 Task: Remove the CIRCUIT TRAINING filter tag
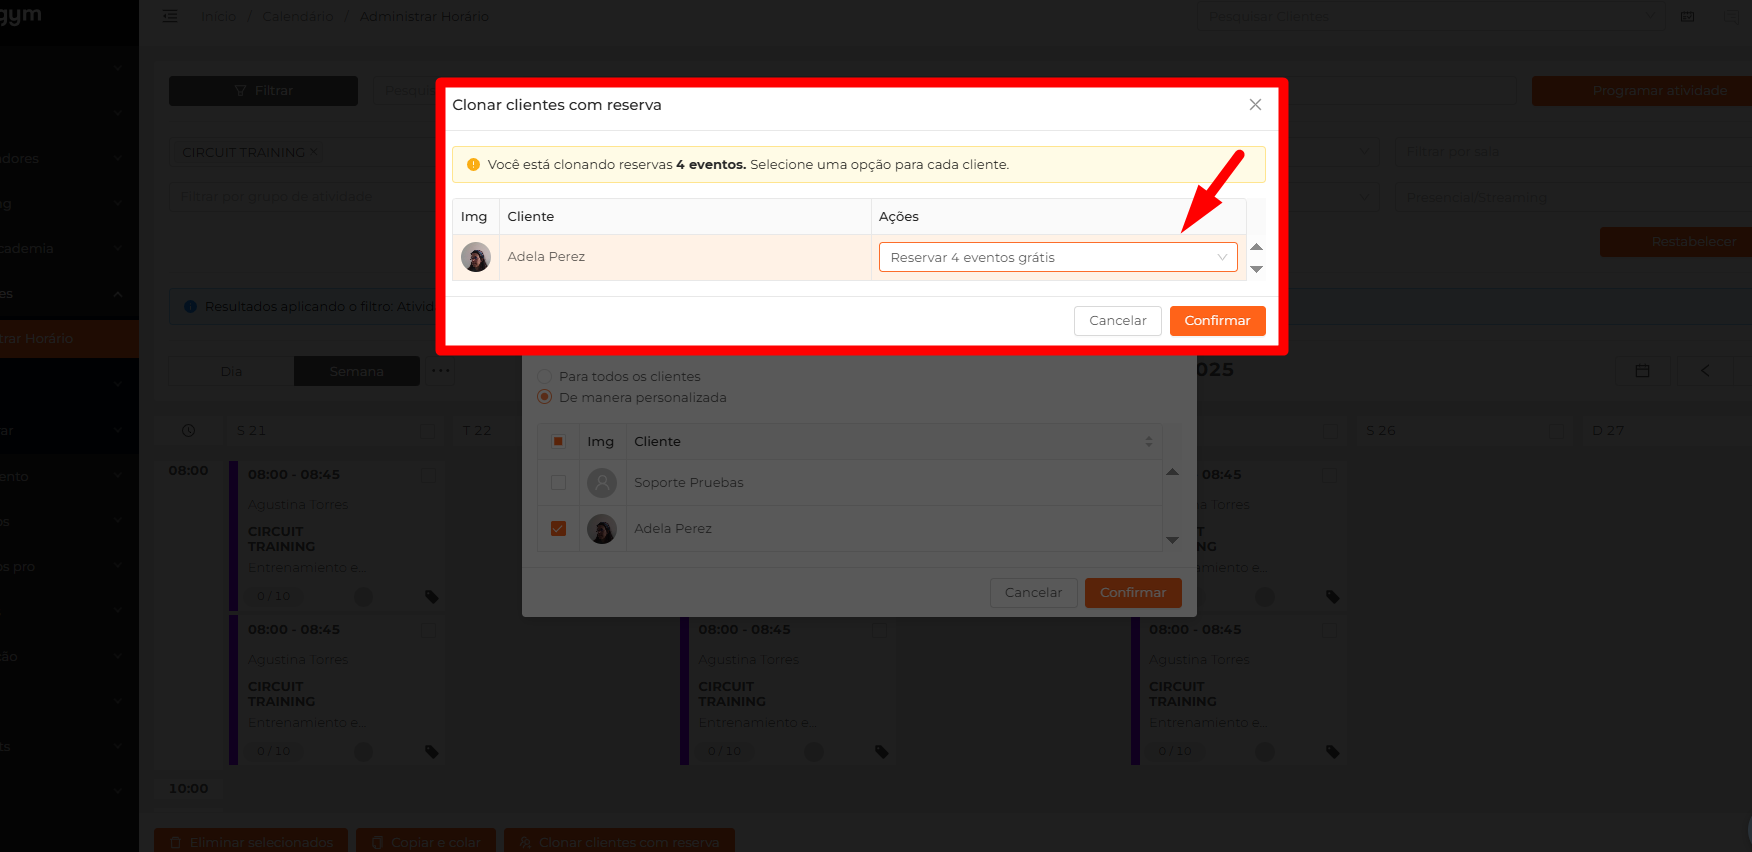tap(313, 152)
